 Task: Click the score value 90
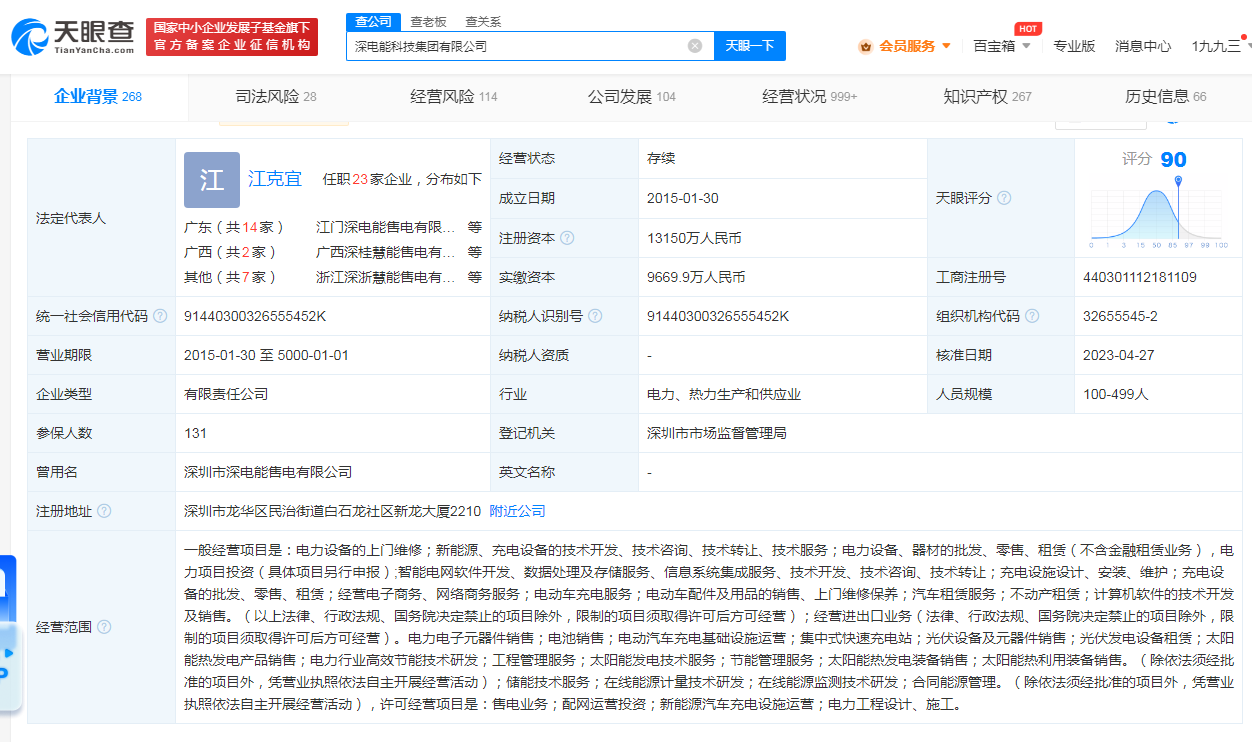click(1174, 160)
